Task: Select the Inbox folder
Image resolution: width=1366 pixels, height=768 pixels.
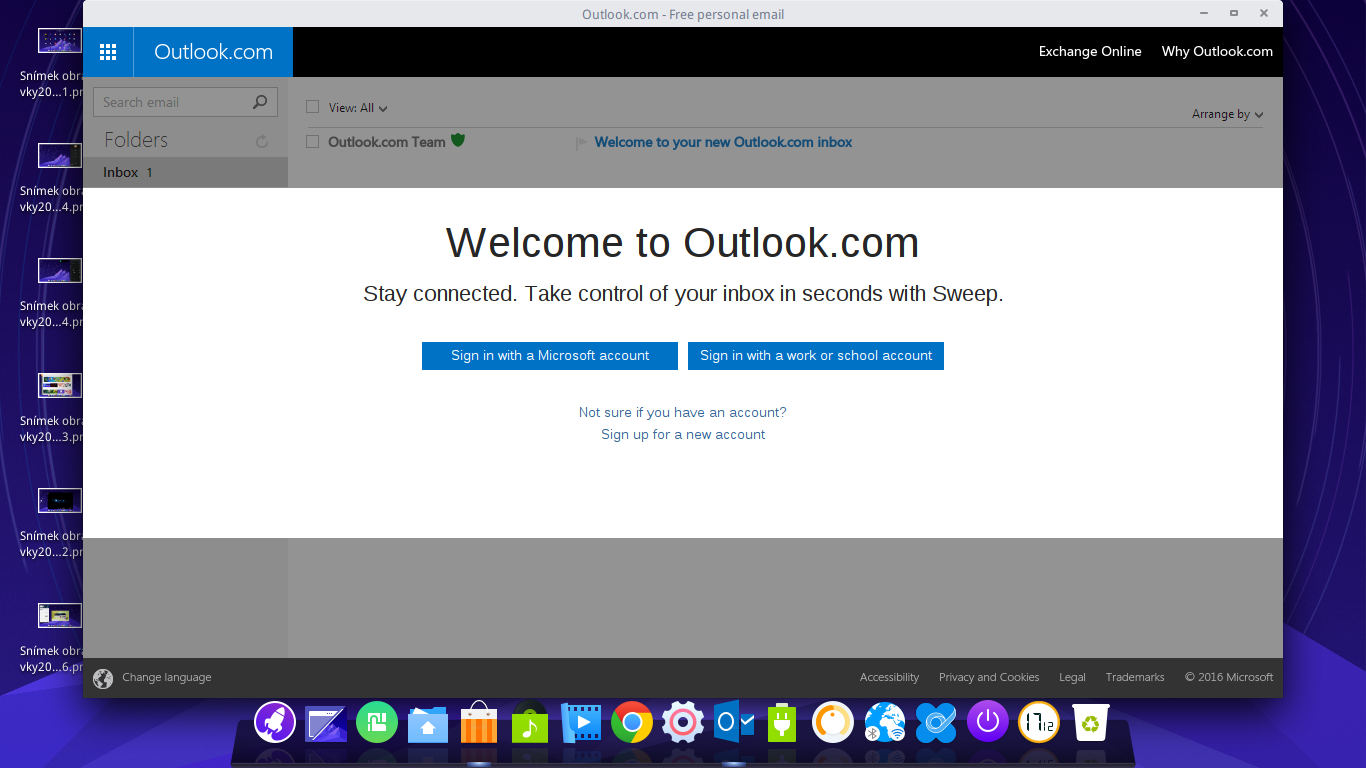Action: (x=186, y=172)
